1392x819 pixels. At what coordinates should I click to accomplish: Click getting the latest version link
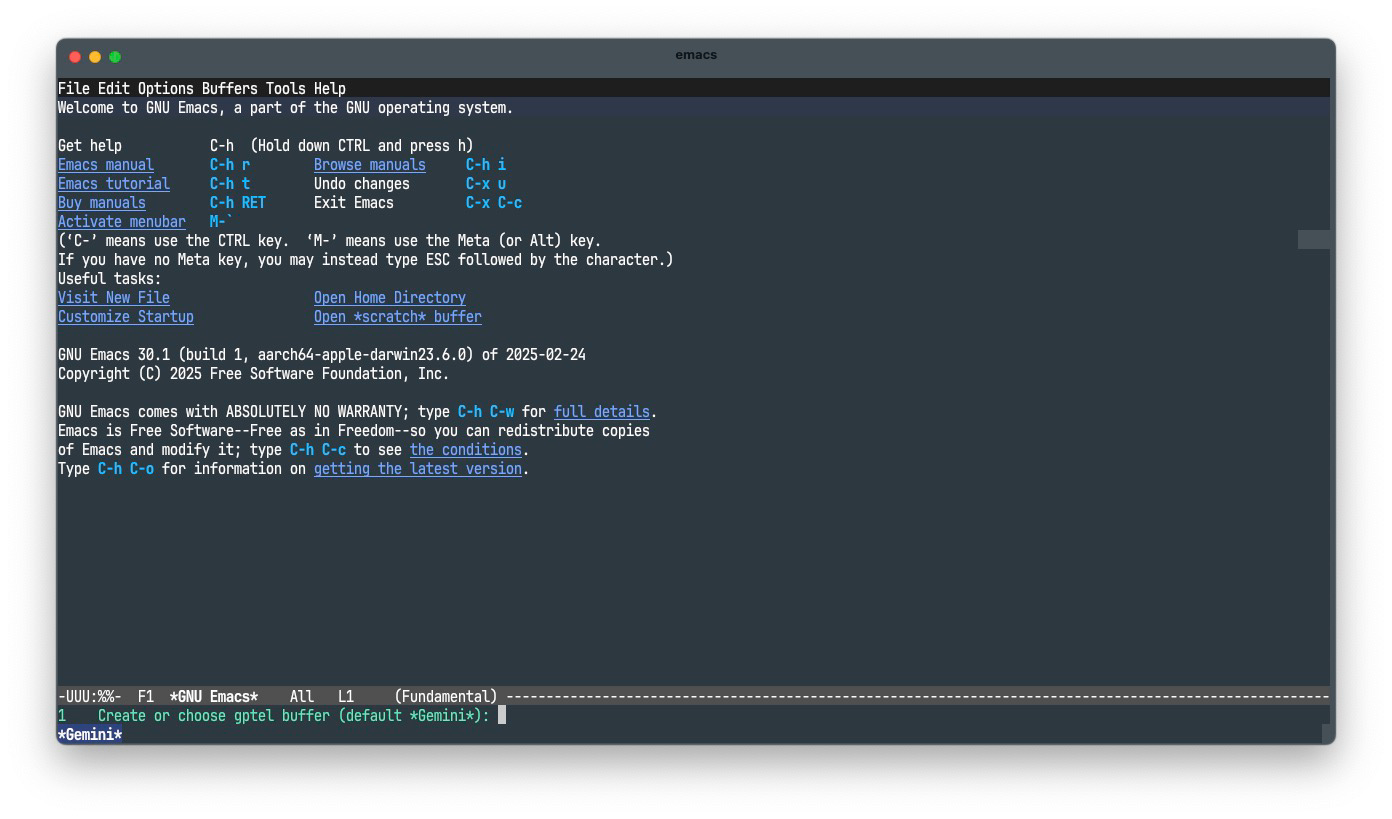pyautogui.click(x=418, y=469)
